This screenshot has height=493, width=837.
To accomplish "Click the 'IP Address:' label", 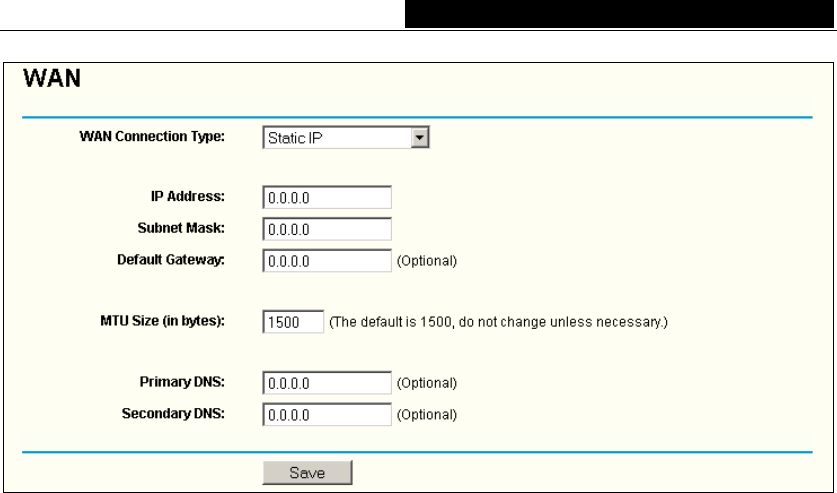I will [x=188, y=196].
